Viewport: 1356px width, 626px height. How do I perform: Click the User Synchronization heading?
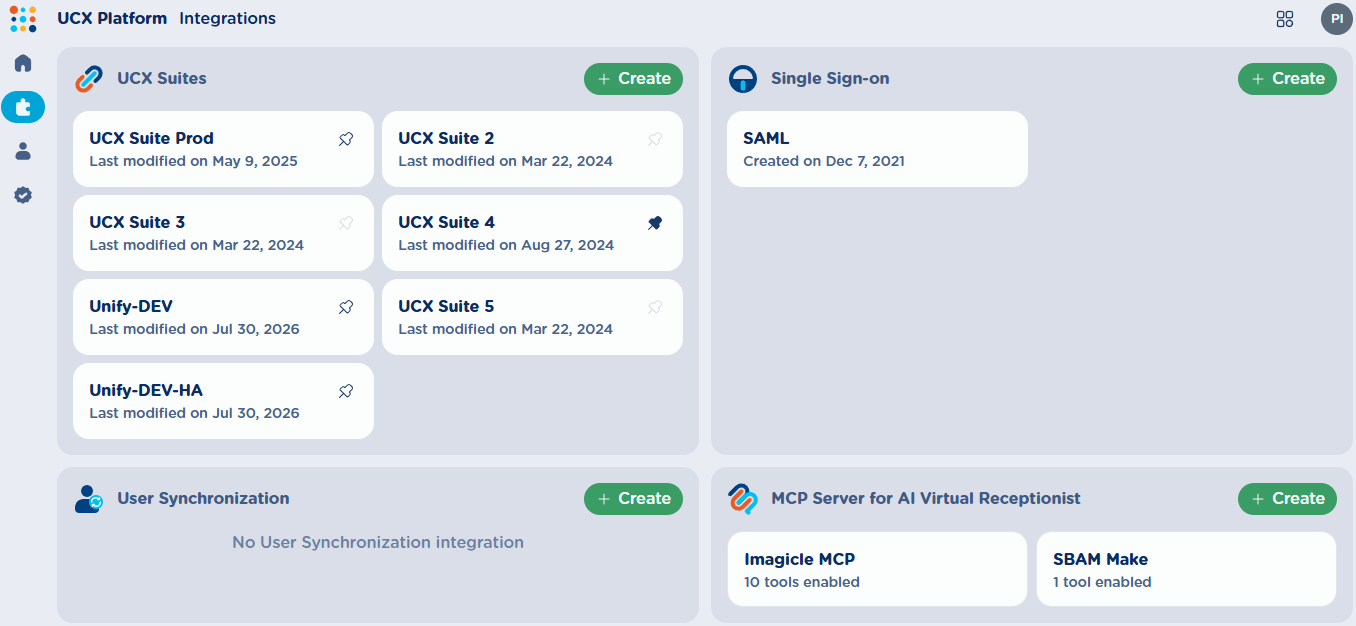click(203, 499)
